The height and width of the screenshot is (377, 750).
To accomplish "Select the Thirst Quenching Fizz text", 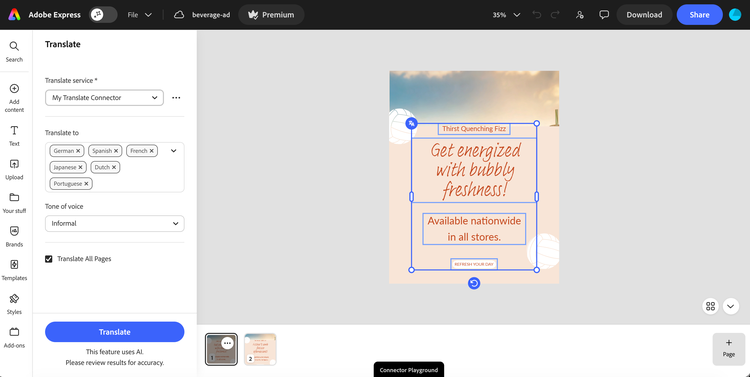I will point(474,129).
